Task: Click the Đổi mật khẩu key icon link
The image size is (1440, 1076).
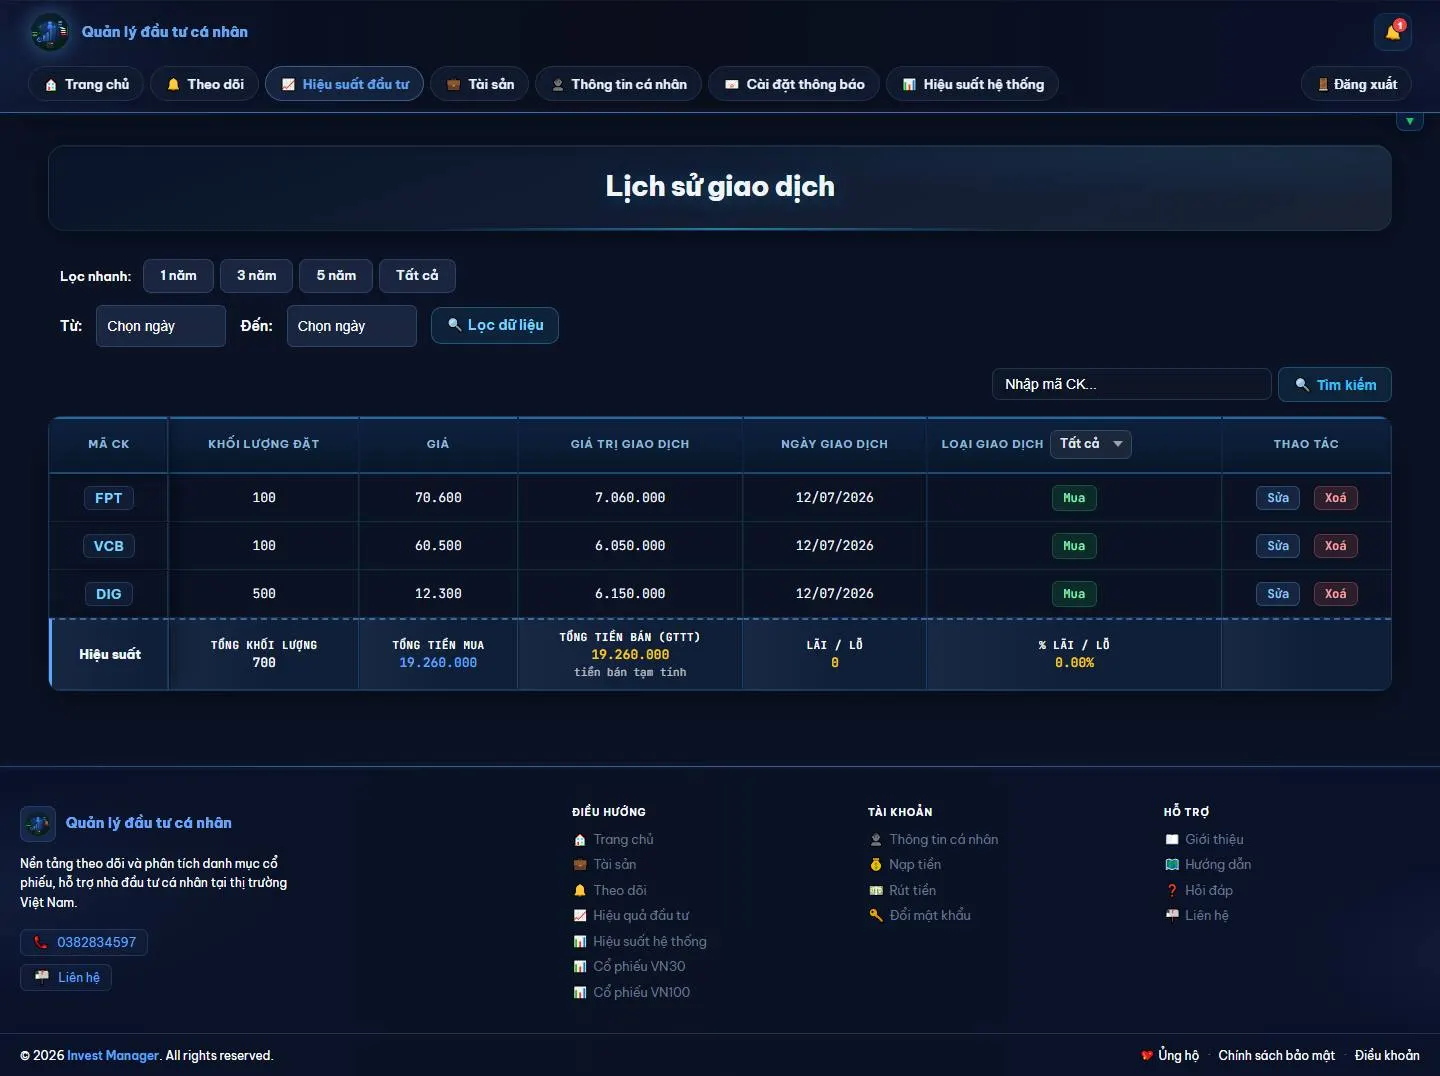Action: (x=920, y=915)
